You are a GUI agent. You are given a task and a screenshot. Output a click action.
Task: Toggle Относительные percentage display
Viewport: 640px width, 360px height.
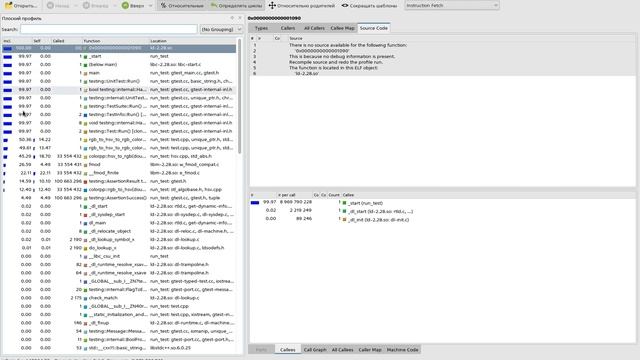coord(182,6)
